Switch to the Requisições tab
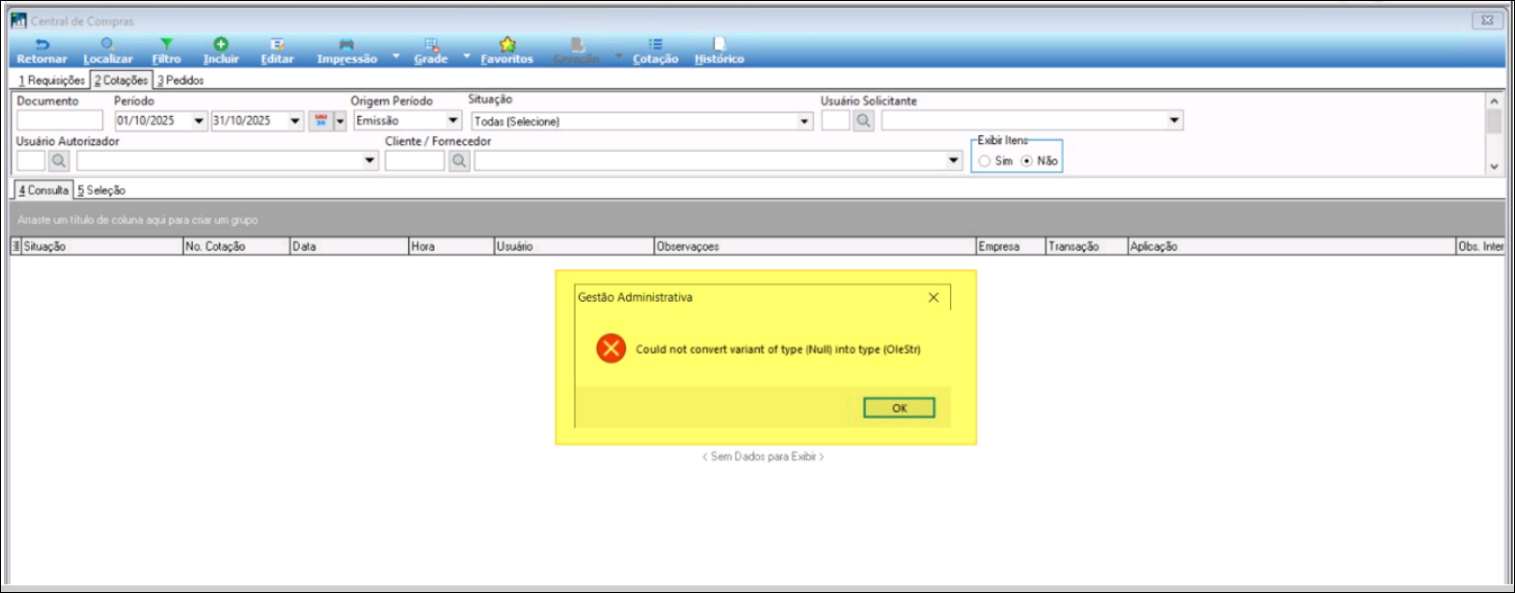 point(52,80)
